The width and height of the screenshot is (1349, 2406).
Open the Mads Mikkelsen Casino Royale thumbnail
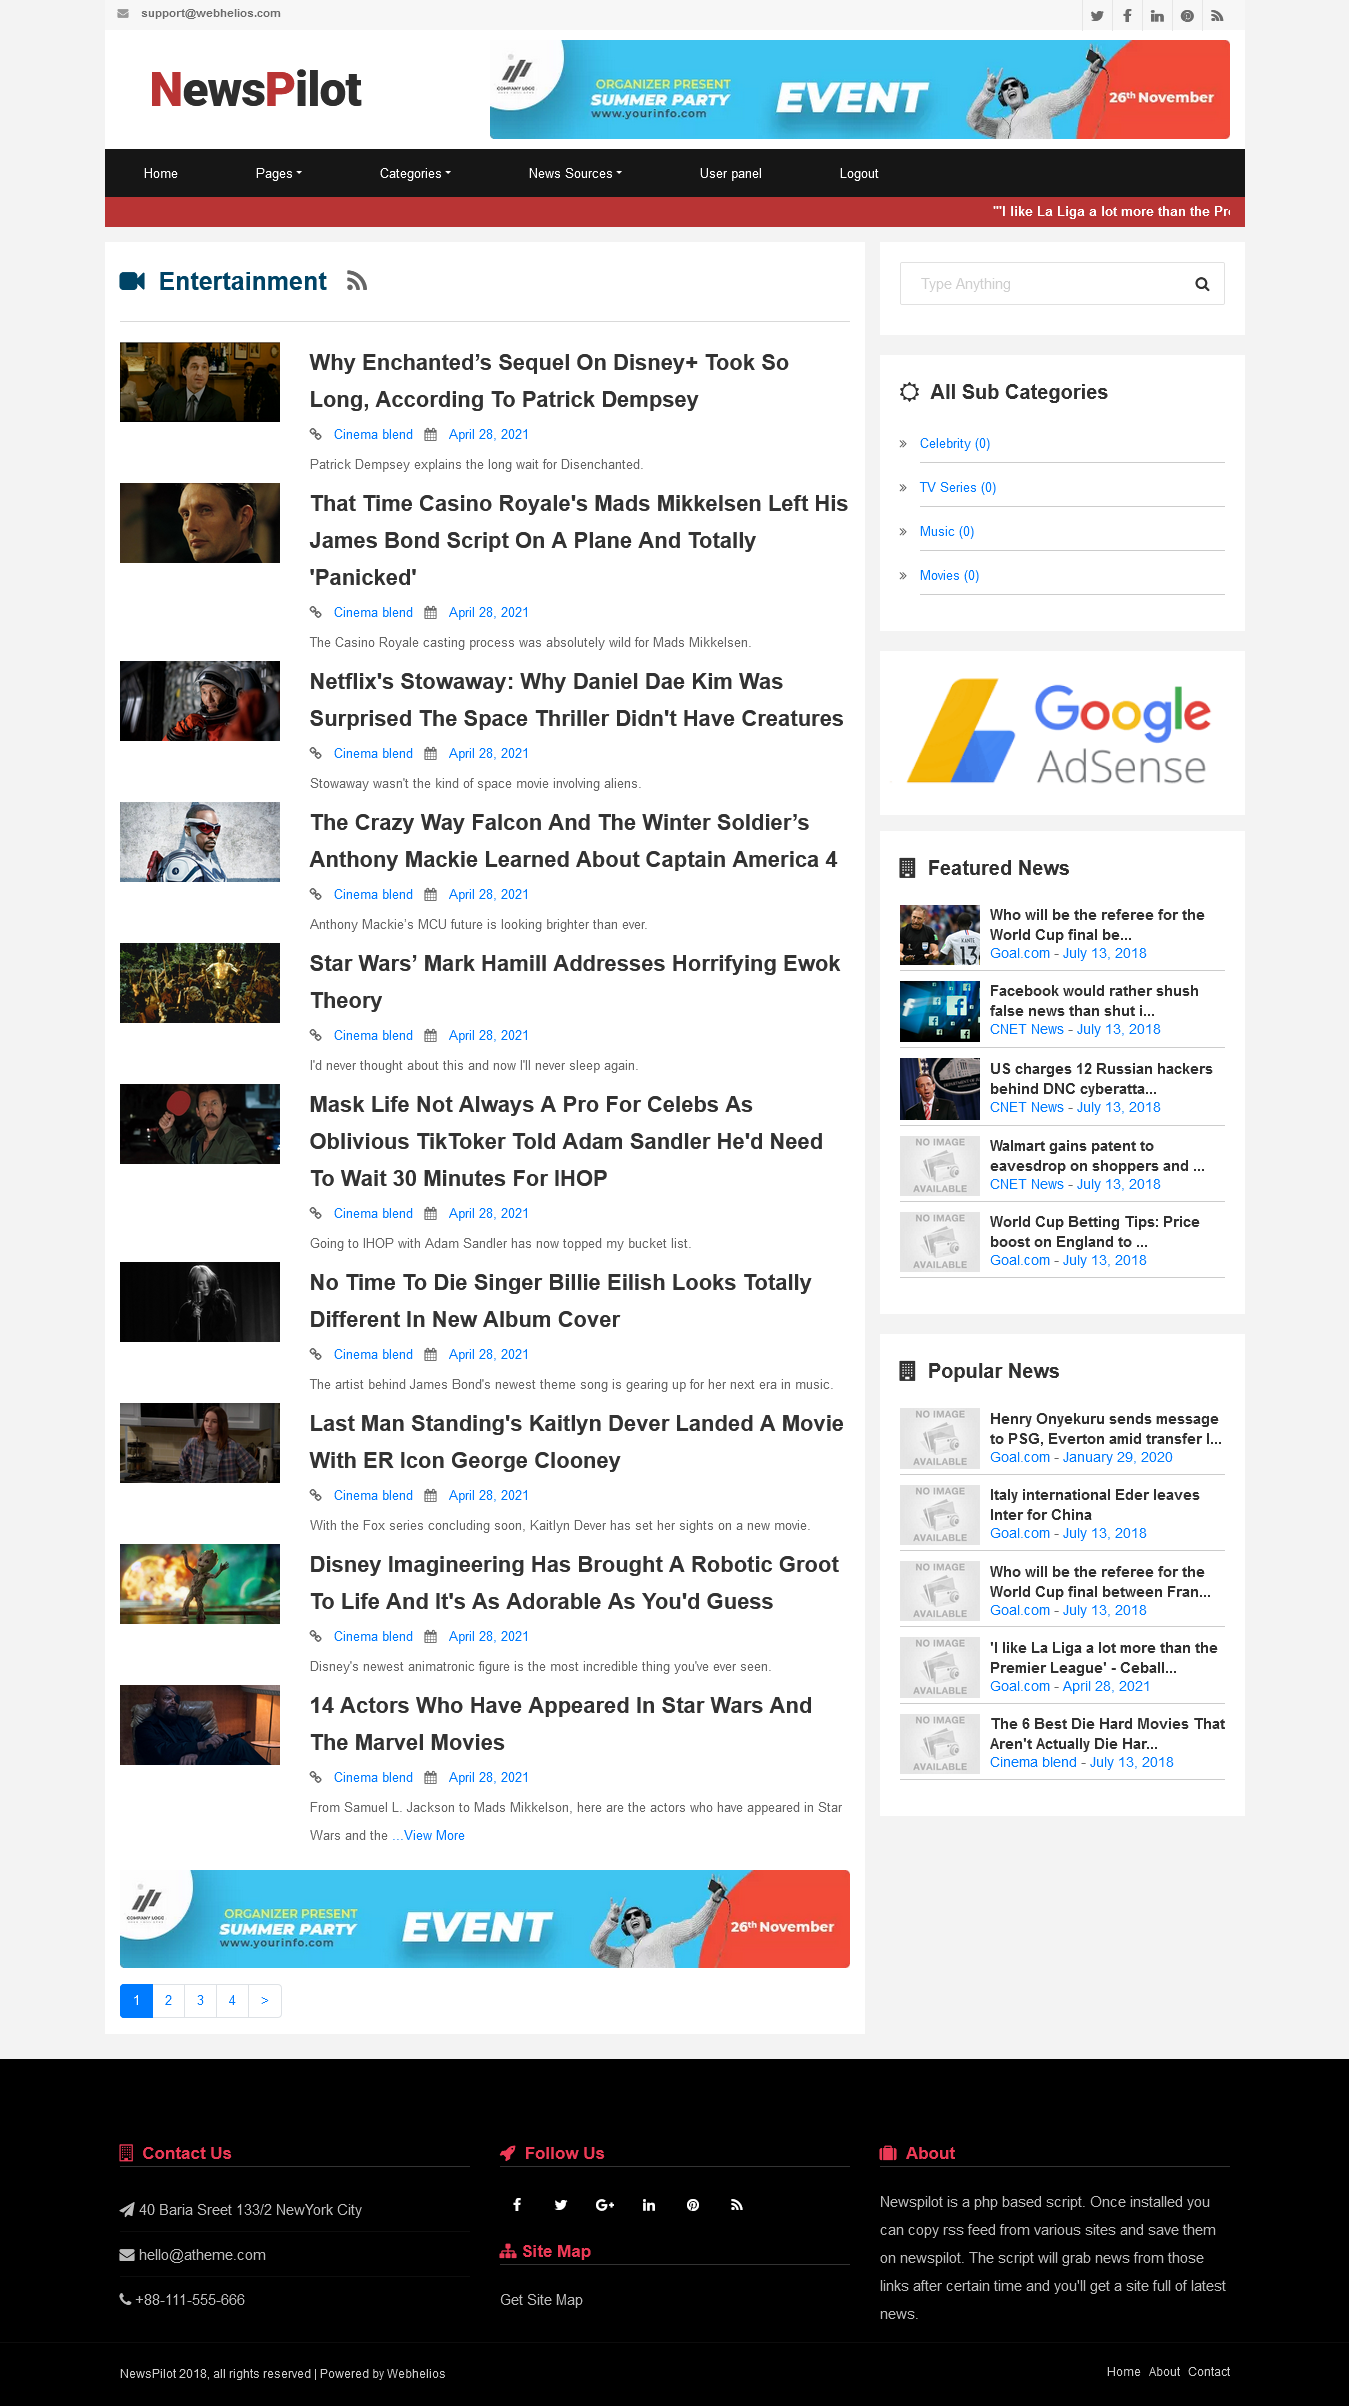click(x=200, y=523)
